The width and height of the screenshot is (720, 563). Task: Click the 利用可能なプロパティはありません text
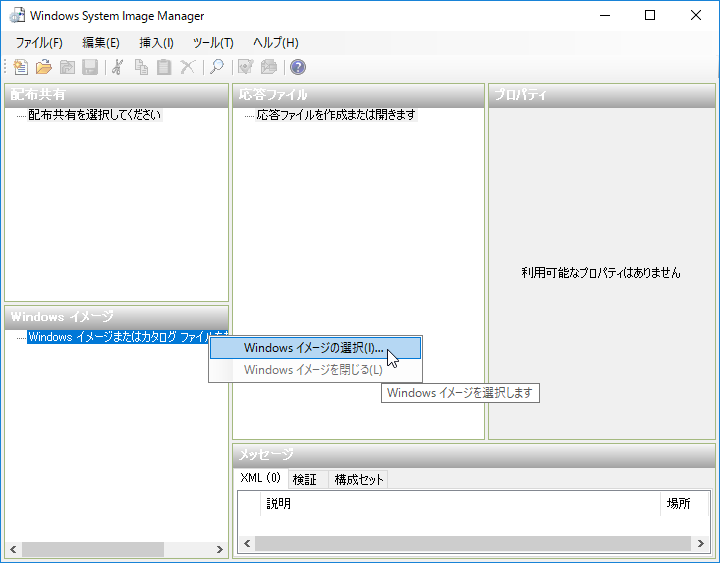click(601, 273)
